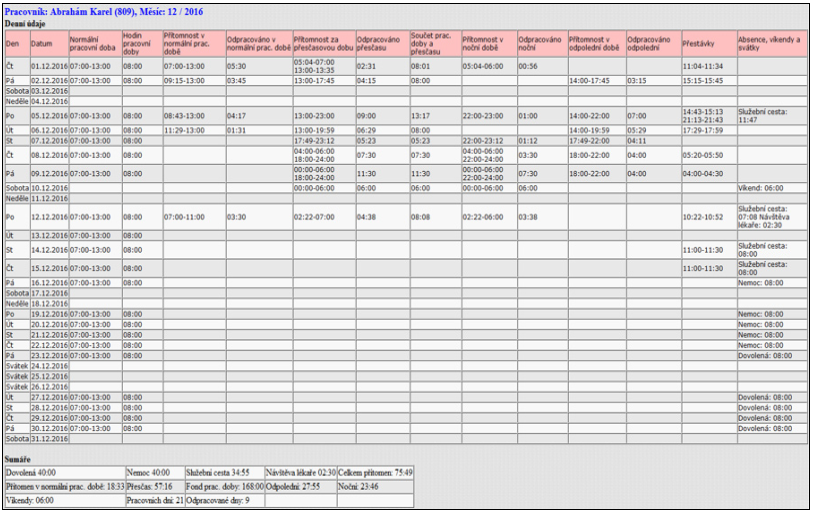Click the 24.12.2016 Svátek row date
This screenshot has height=512, width=814.
click(49, 366)
